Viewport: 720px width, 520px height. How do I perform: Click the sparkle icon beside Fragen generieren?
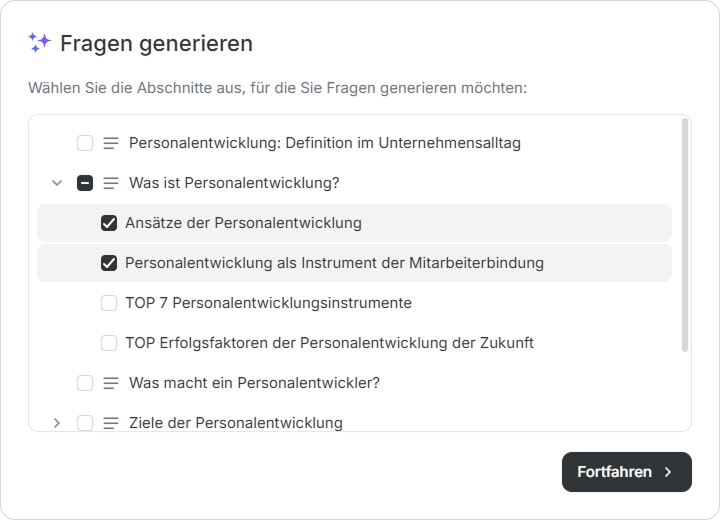coord(40,42)
